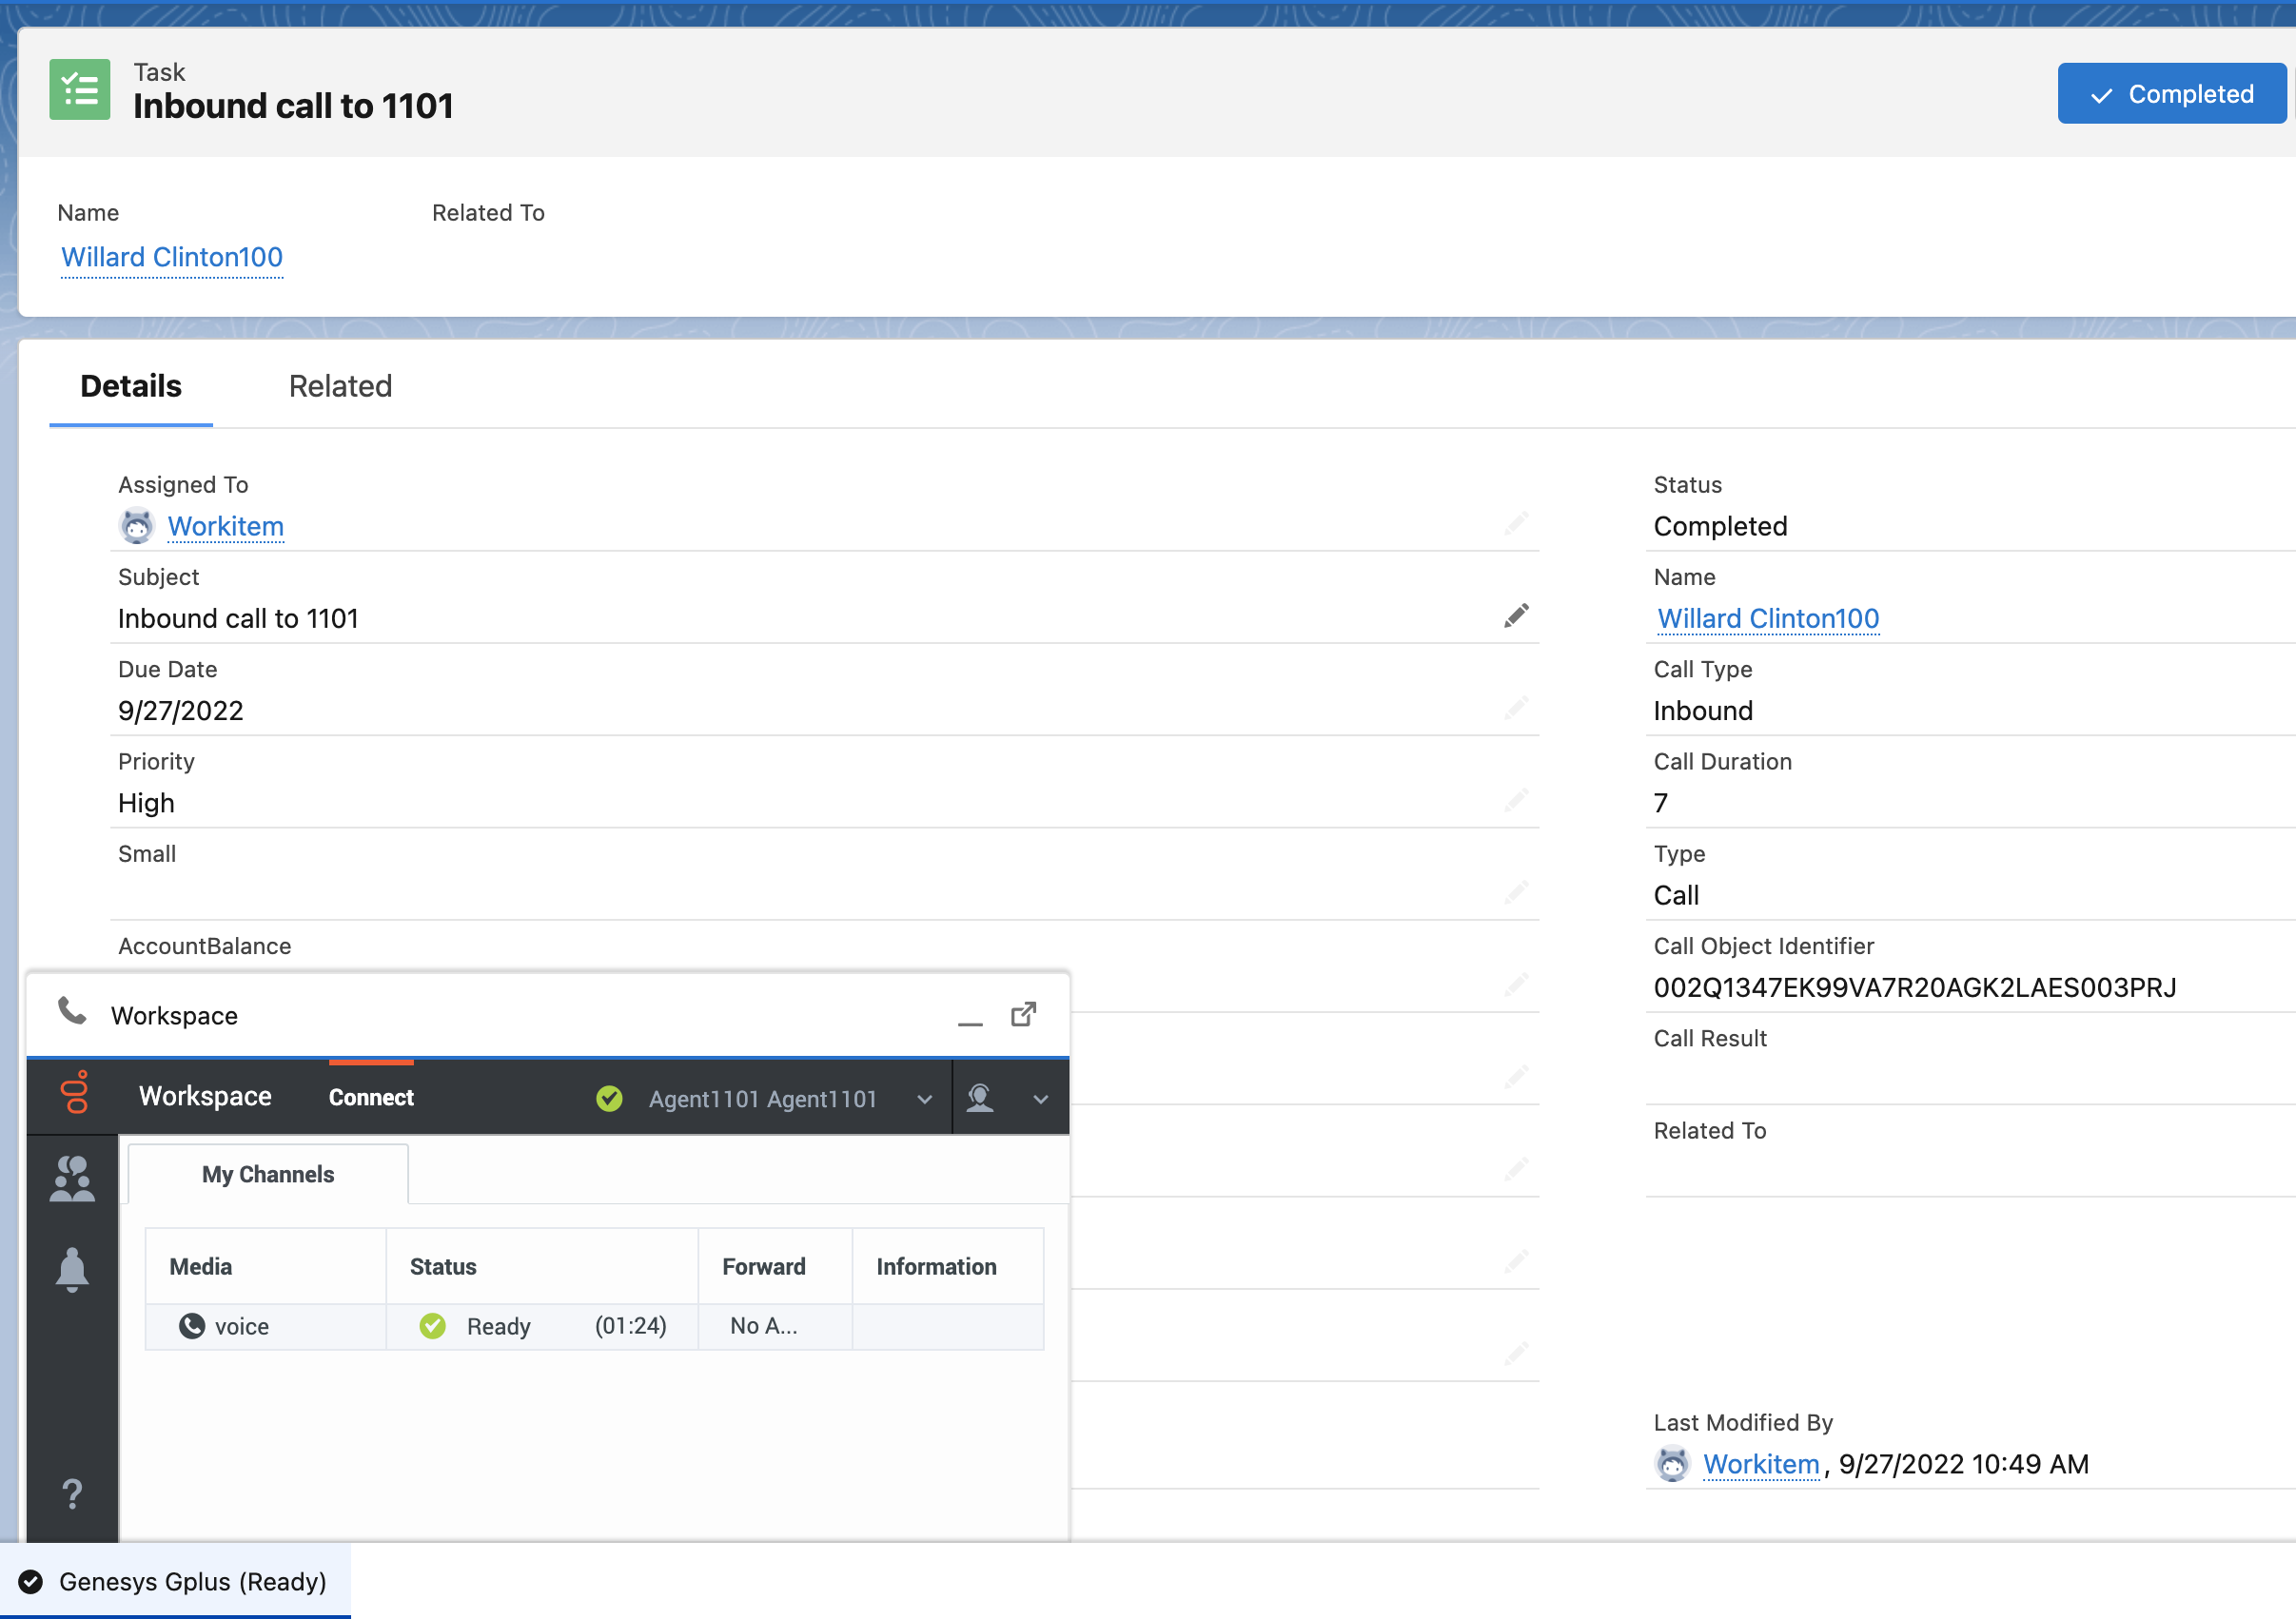
Task: Click the green Task list icon
Action: [x=80, y=90]
